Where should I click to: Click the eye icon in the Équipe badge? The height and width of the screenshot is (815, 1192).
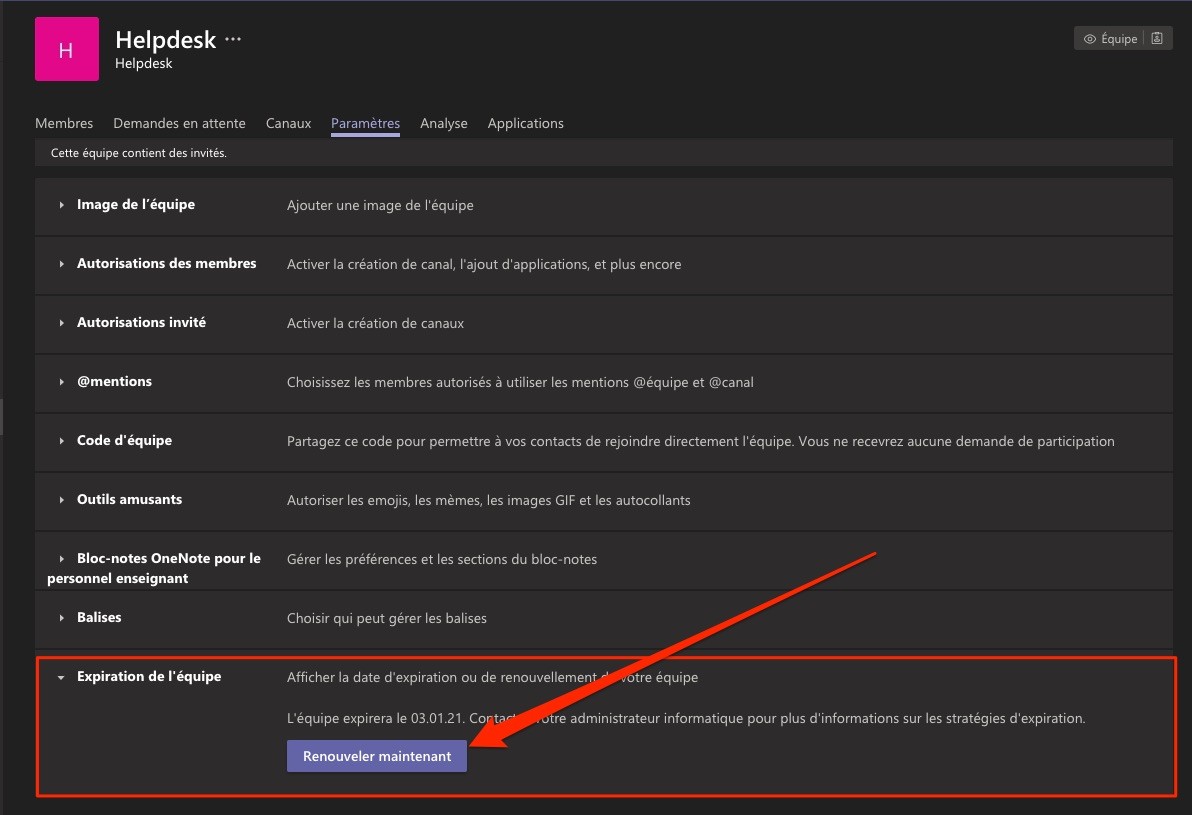1090,39
